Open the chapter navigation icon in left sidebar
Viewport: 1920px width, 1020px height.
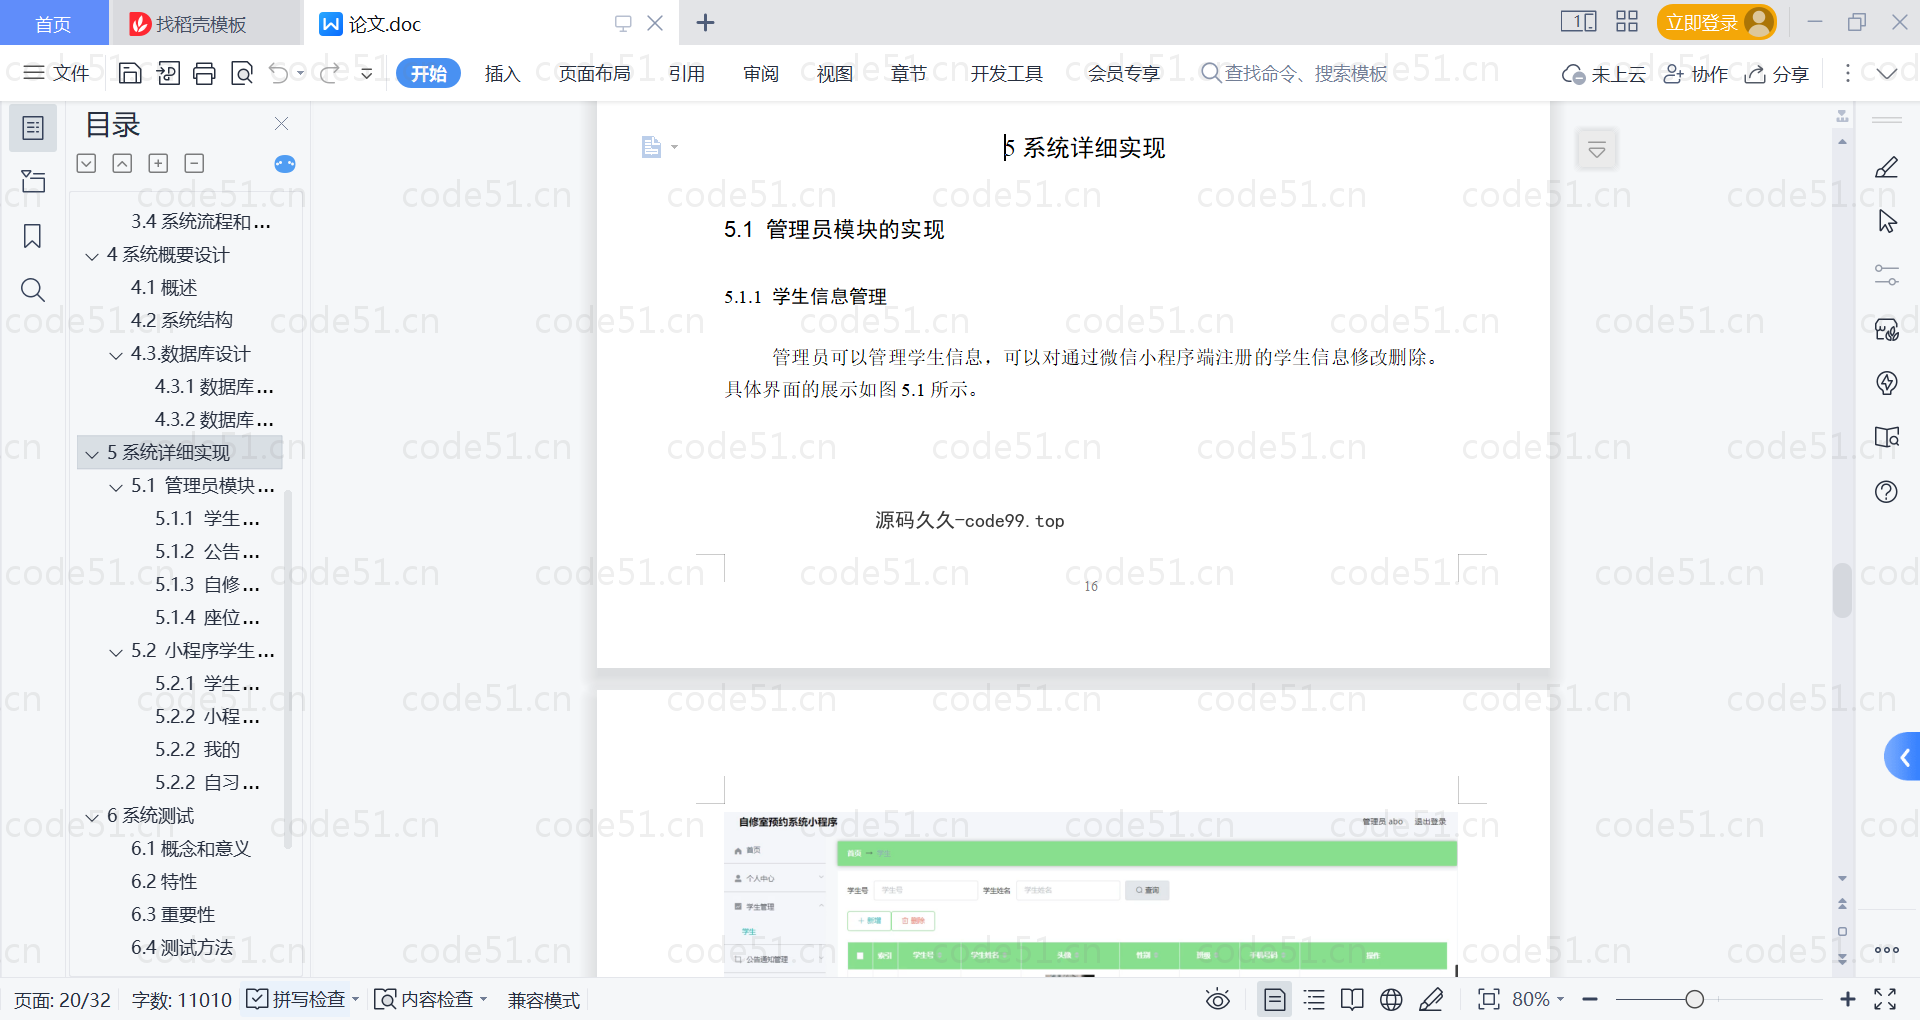click(33, 181)
